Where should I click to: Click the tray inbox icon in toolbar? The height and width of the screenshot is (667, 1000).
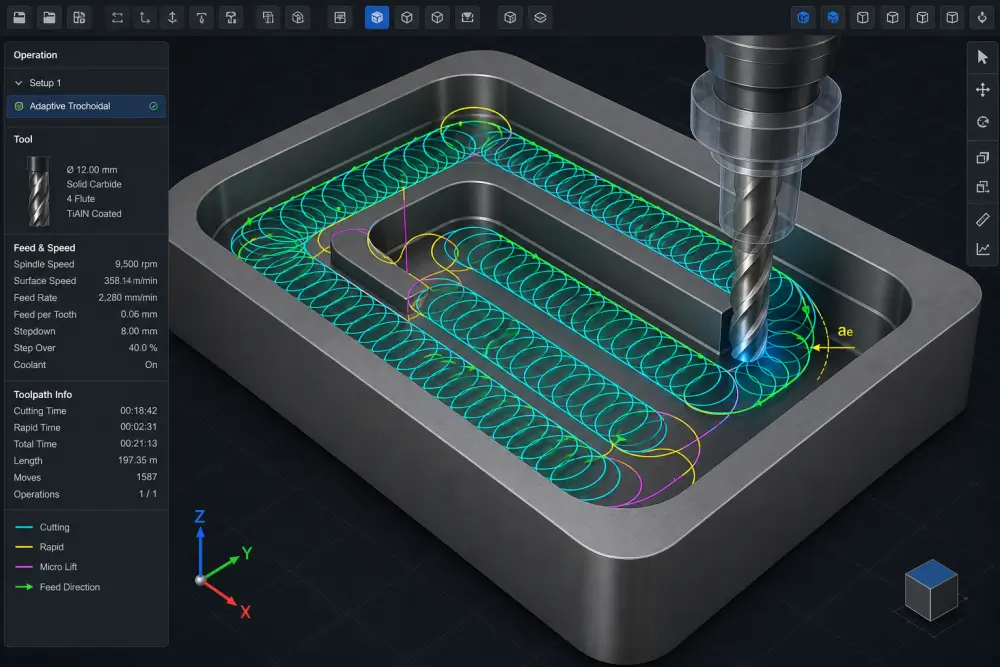467,18
